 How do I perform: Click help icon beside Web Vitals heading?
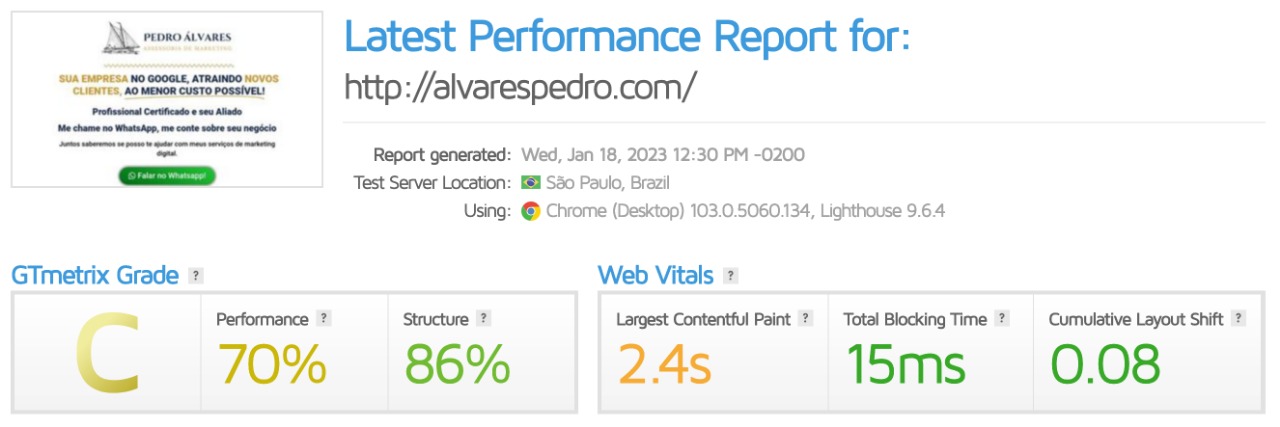tap(731, 276)
